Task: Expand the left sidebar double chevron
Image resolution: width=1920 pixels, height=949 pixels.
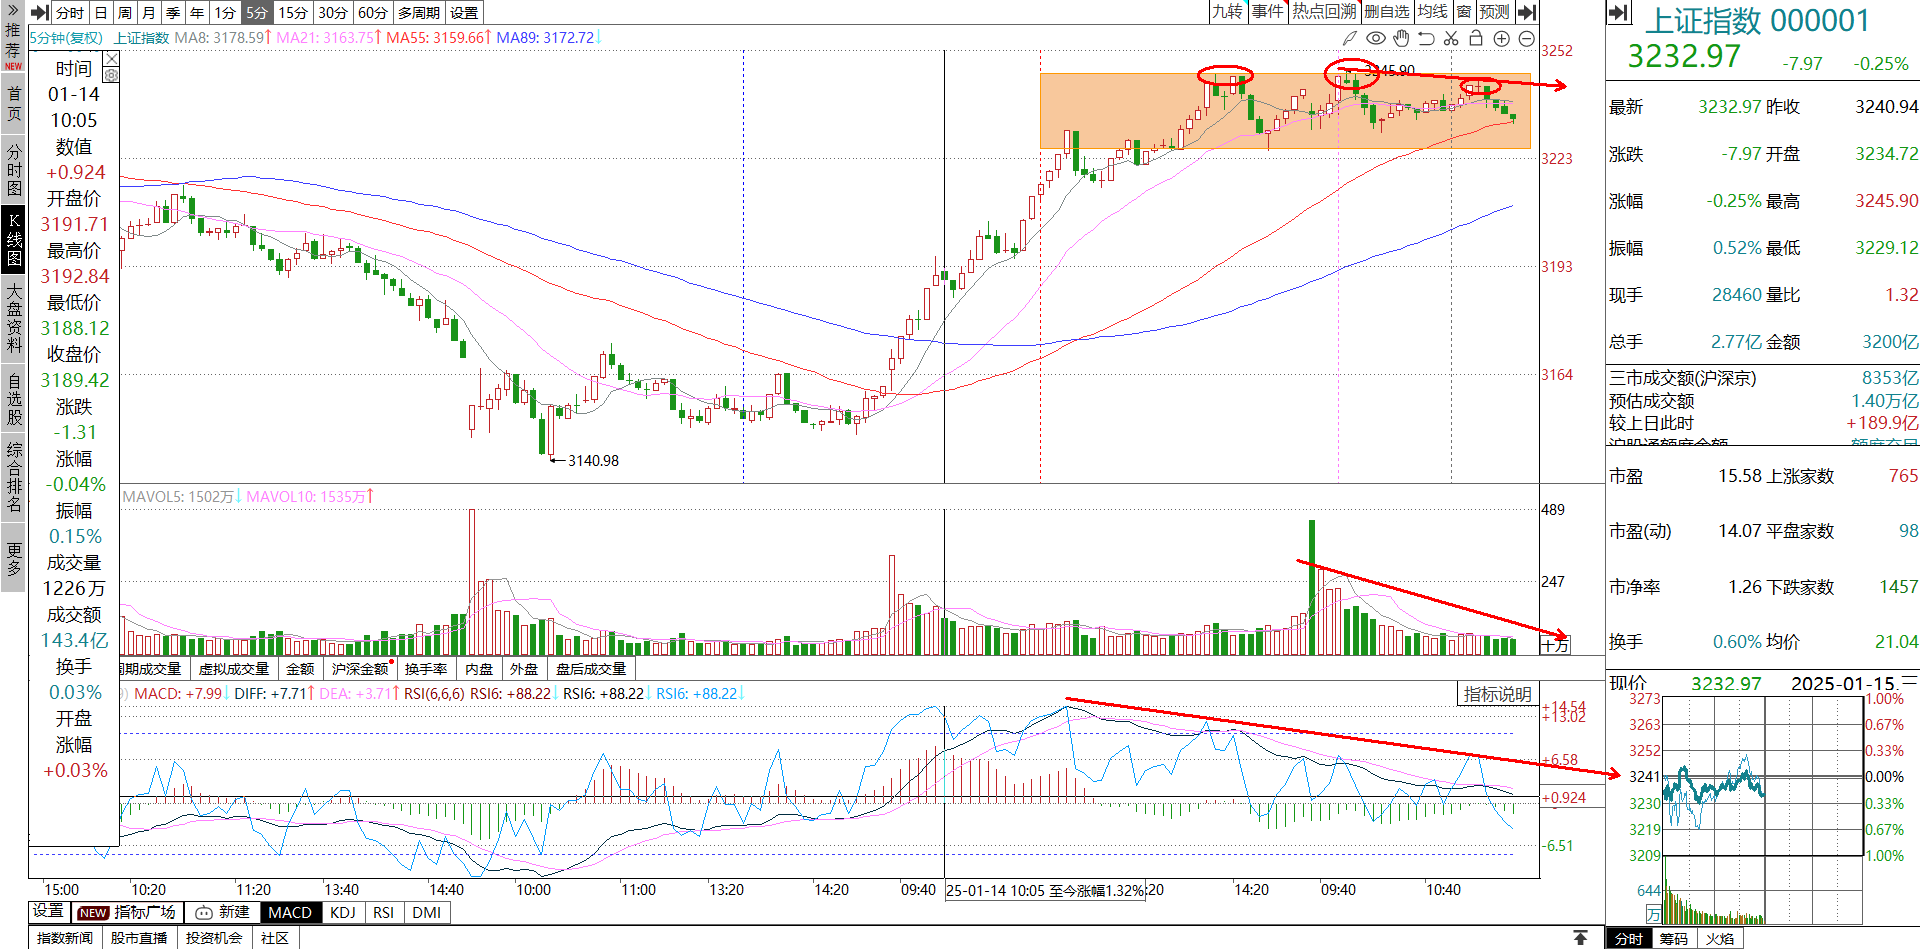Action: pos(13,9)
